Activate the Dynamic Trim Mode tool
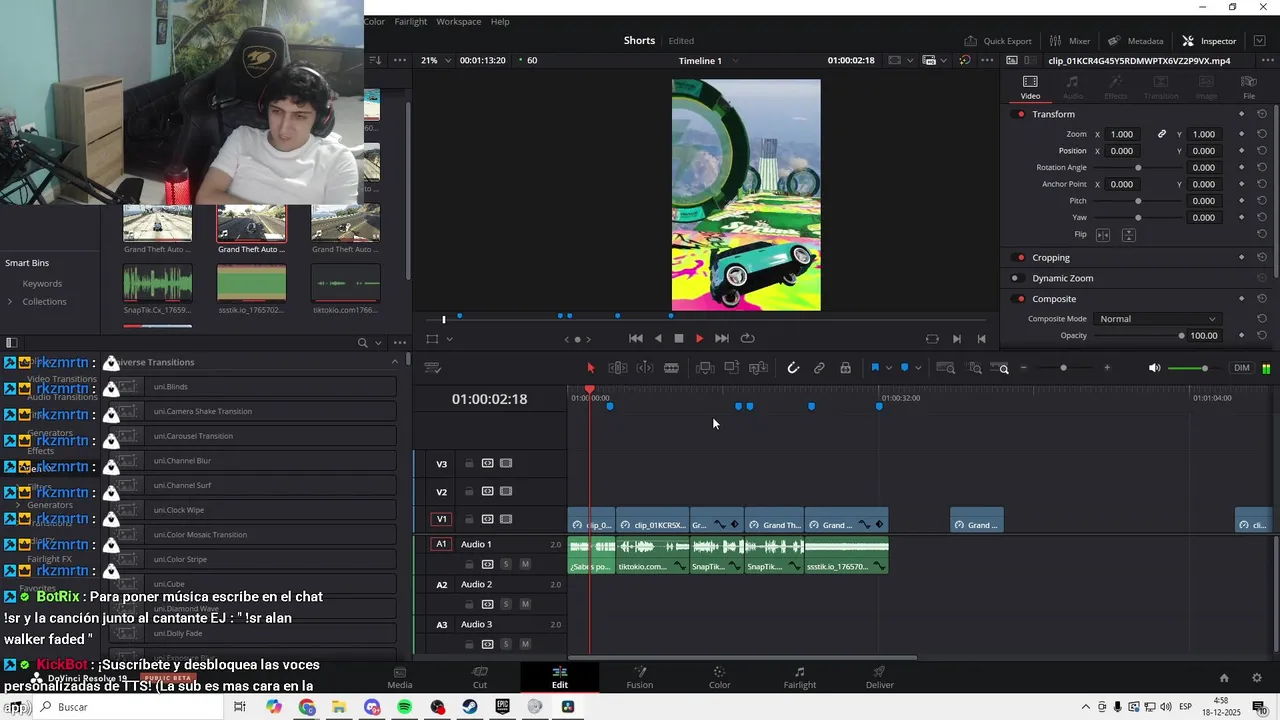The image size is (1280, 720). (x=645, y=368)
